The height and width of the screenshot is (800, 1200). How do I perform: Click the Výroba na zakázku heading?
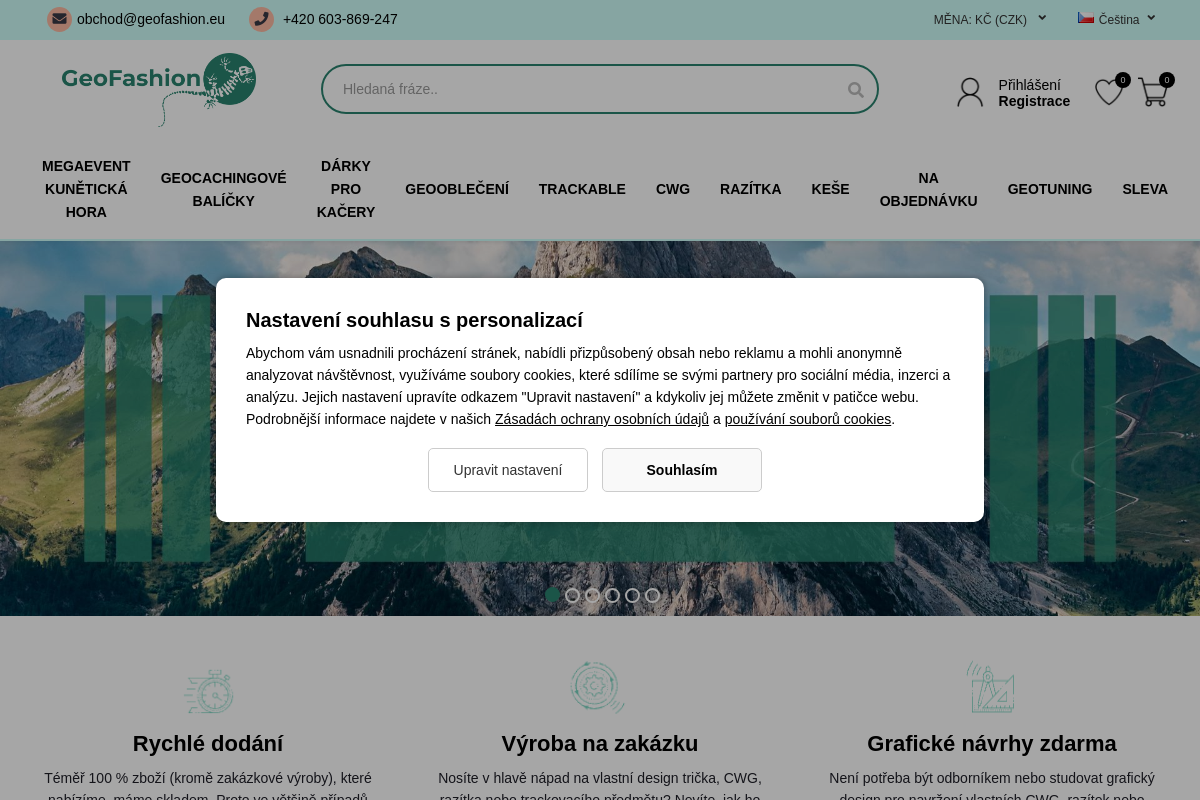(x=600, y=744)
